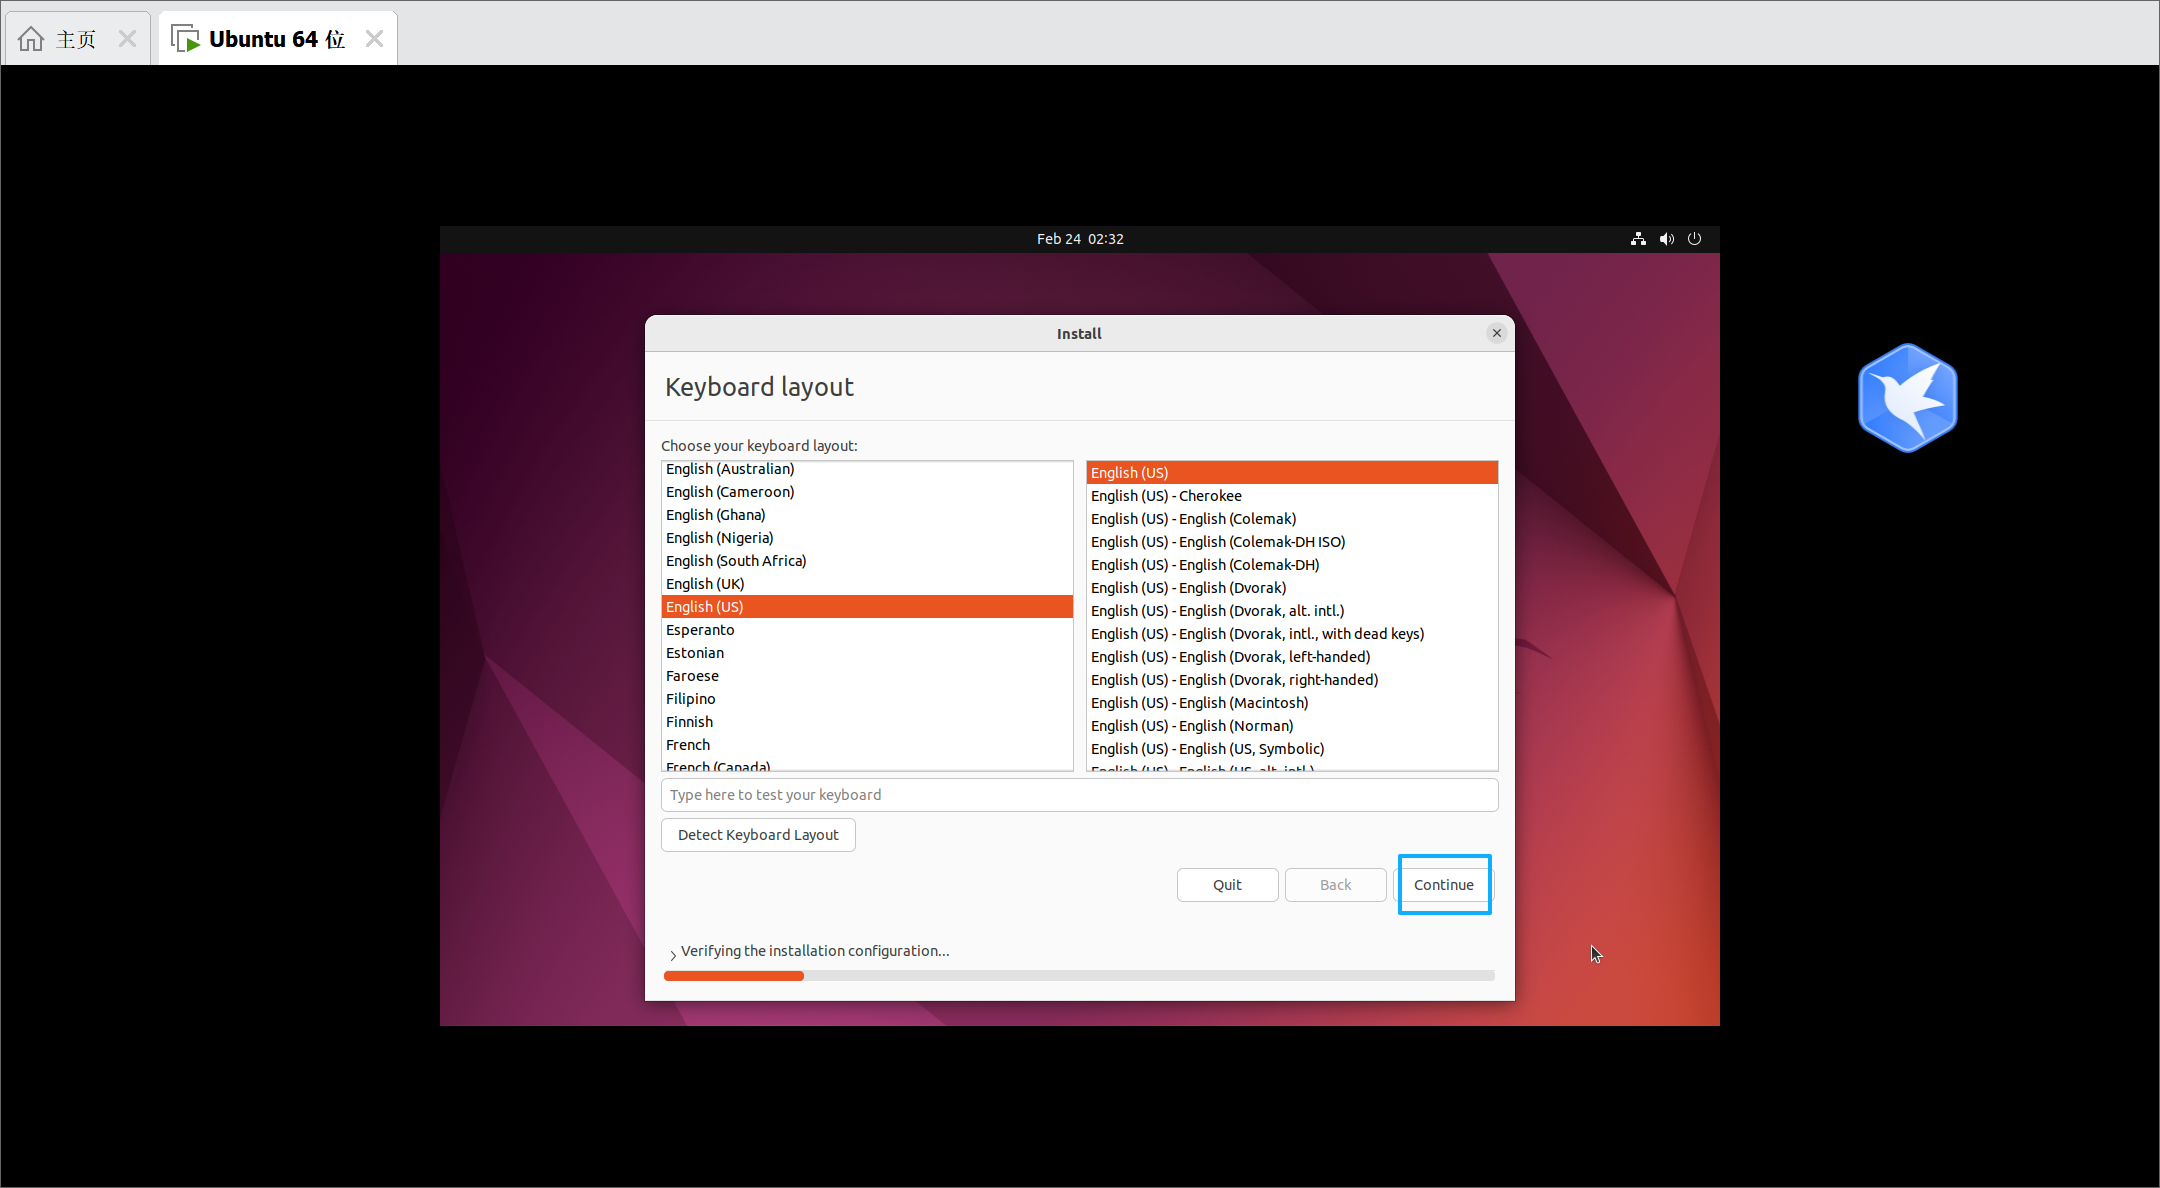Select English (UK) layout
The height and width of the screenshot is (1188, 2160).
(x=705, y=584)
